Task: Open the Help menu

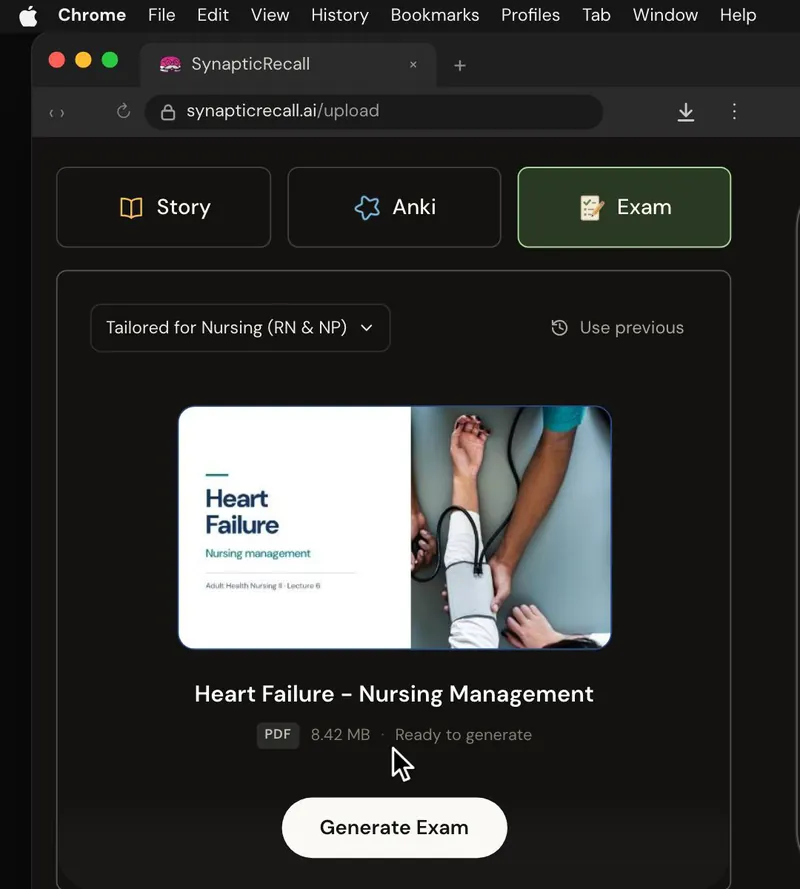Action: pyautogui.click(x=738, y=15)
